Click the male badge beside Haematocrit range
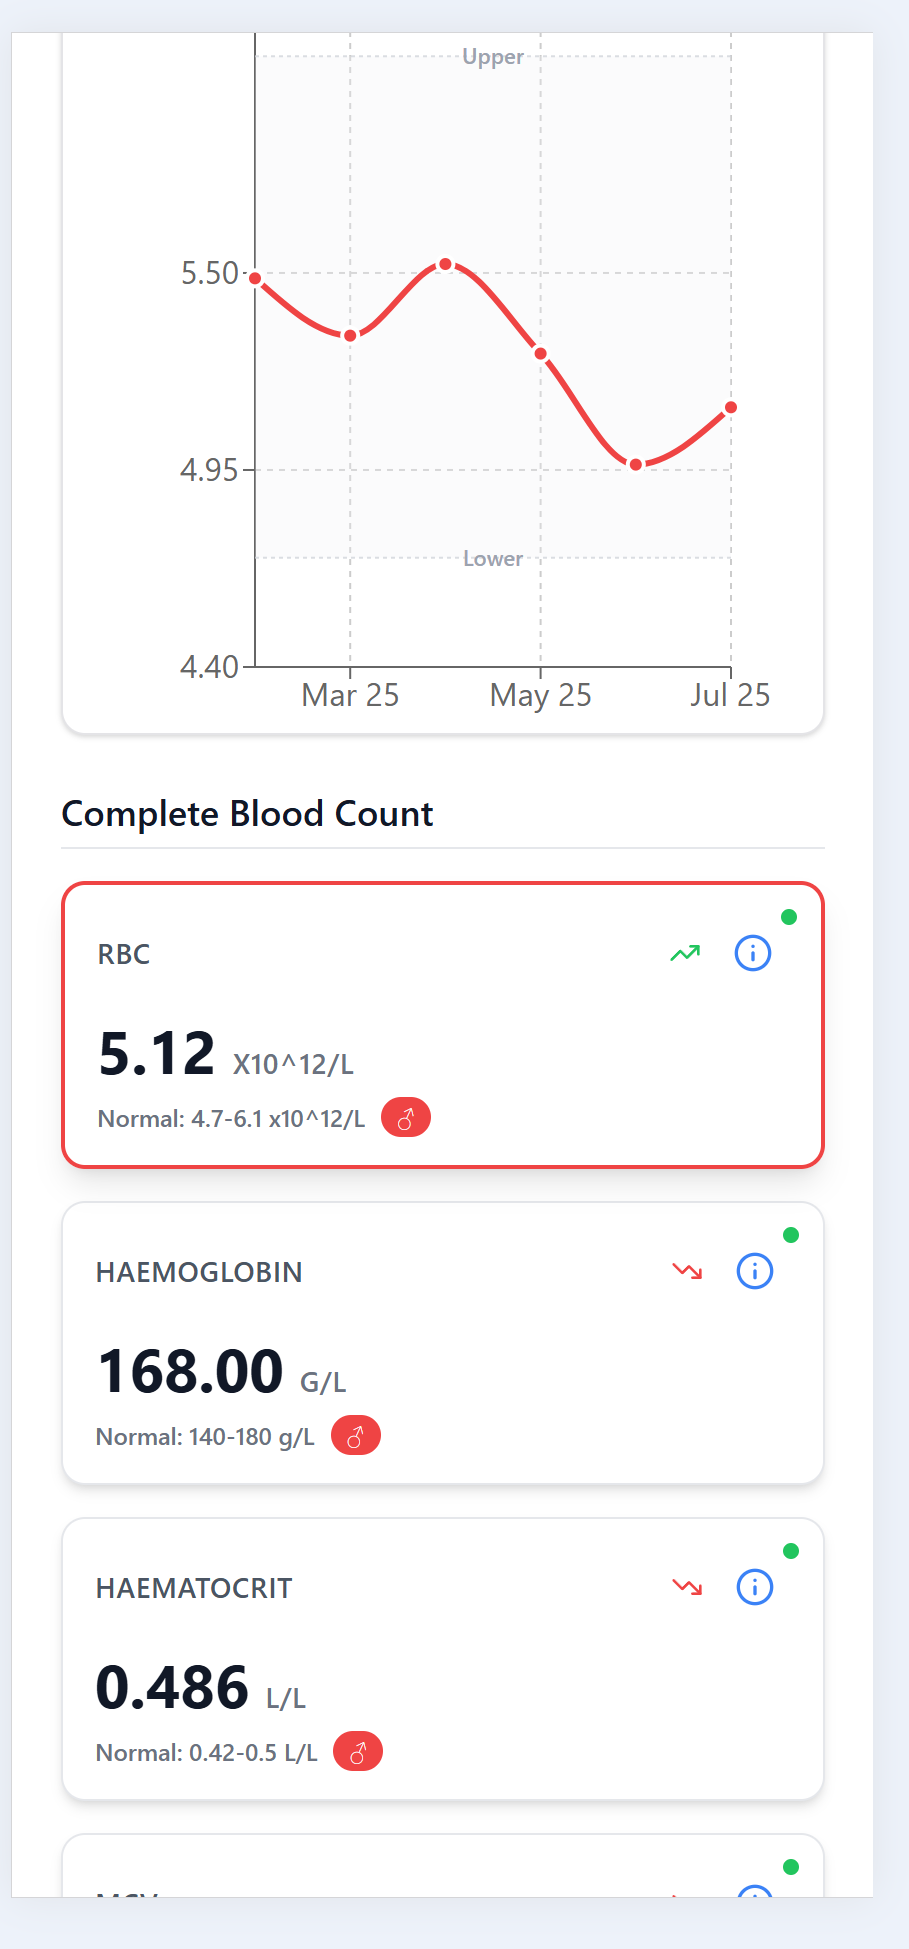The width and height of the screenshot is (909, 1949). click(x=358, y=1752)
